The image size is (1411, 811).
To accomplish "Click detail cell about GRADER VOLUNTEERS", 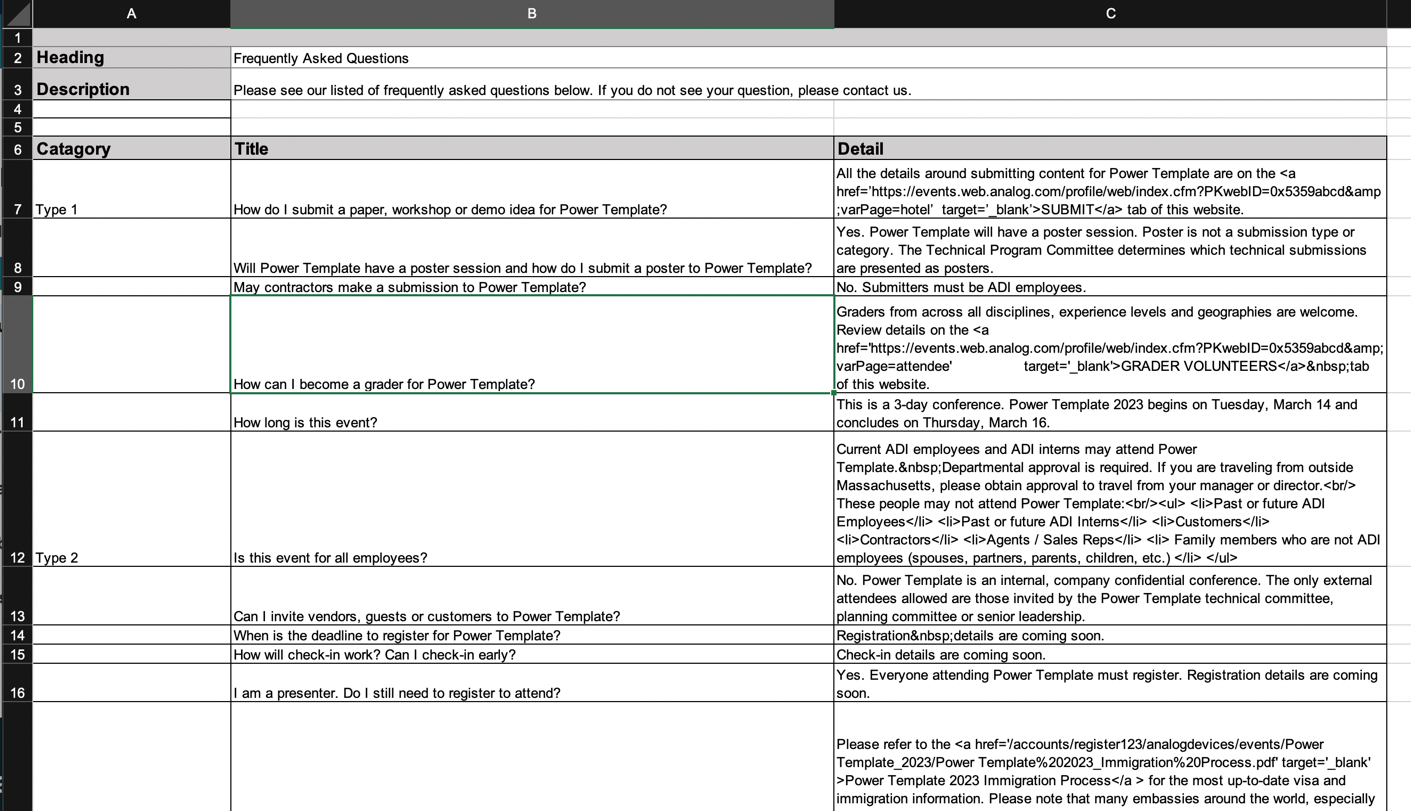I will coord(1110,344).
